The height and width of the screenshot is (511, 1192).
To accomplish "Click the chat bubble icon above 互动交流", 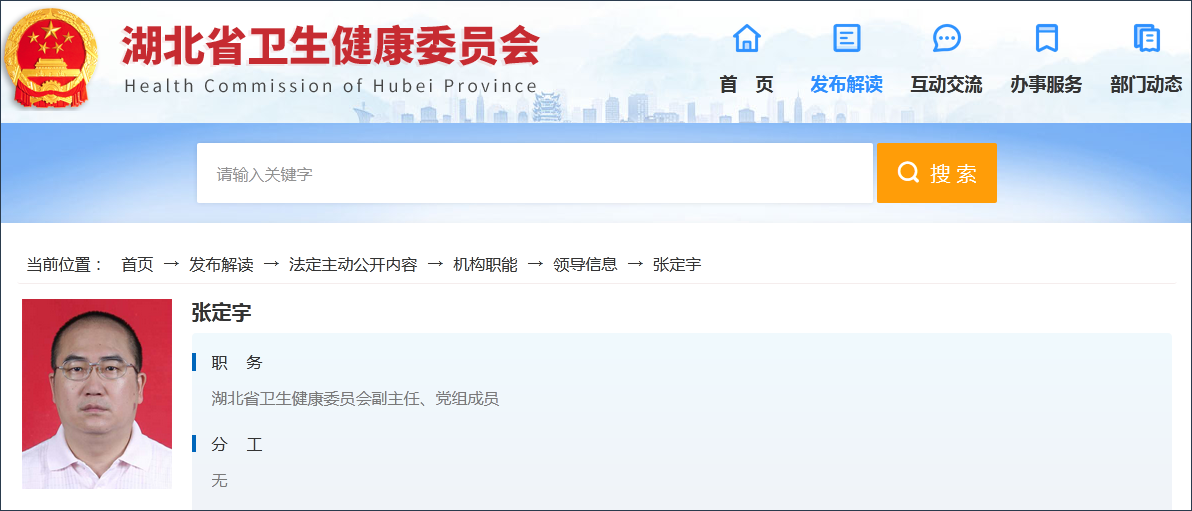I will pyautogui.click(x=946, y=37).
